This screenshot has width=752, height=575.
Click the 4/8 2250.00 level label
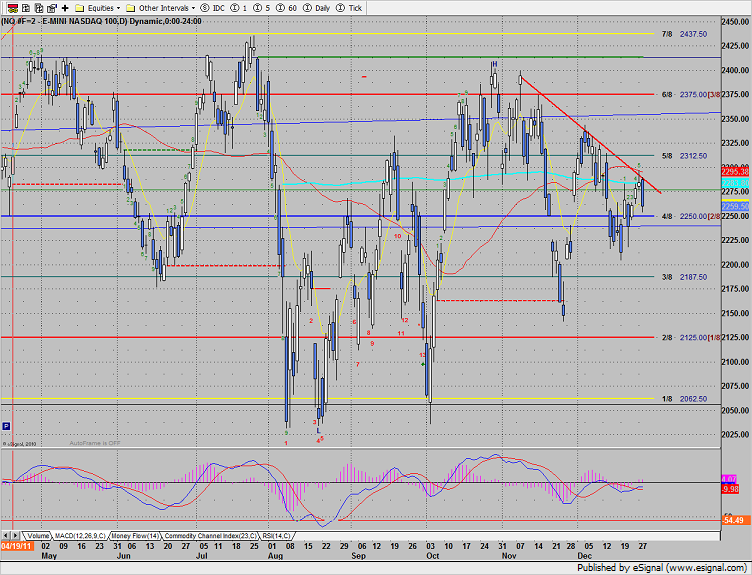pyautogui.click(x=684, y=216)
